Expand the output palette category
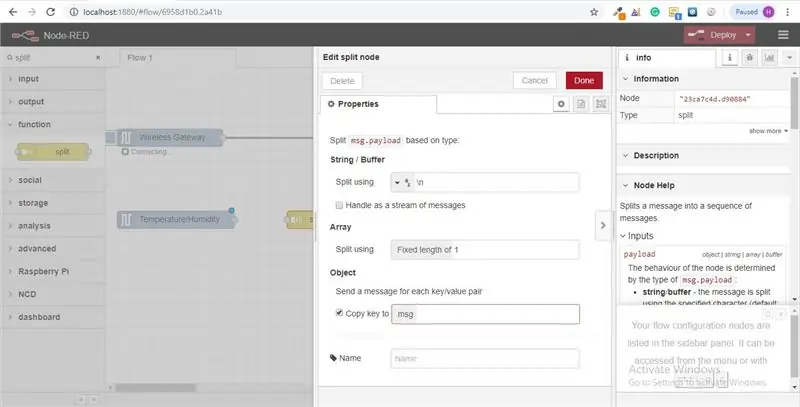Viewport: 800px width, 407px height. coord(52,101)
